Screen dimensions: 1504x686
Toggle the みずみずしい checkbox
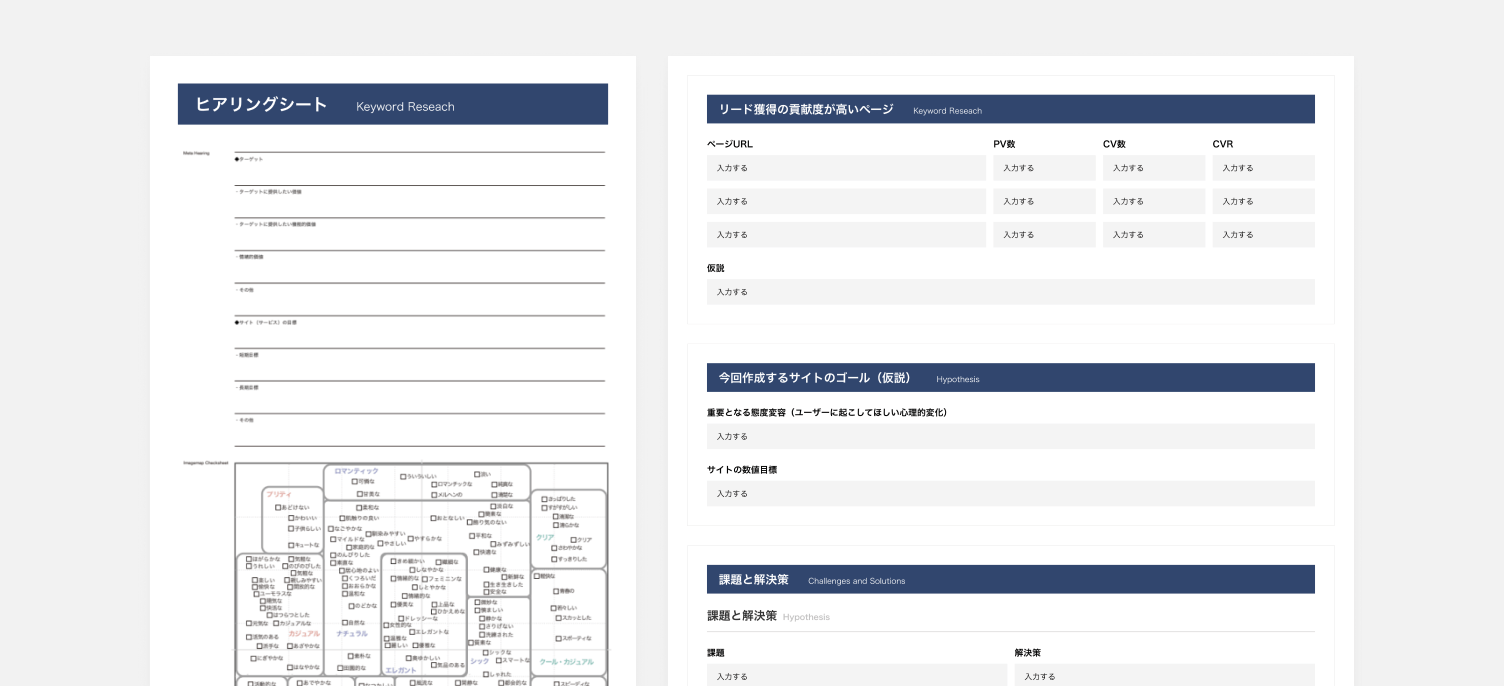click(494, 544)
